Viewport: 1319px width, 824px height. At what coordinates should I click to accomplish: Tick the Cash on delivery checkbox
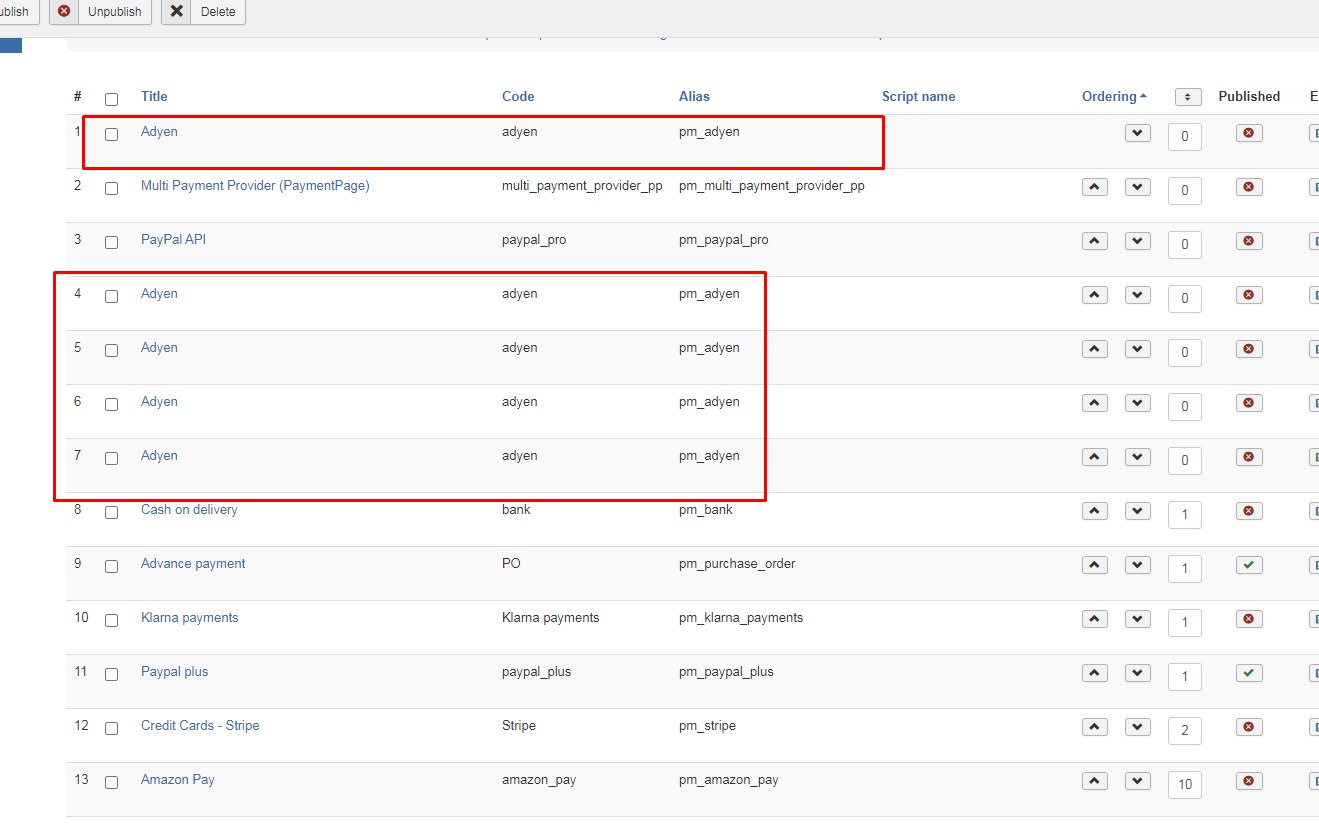point(111,512)
